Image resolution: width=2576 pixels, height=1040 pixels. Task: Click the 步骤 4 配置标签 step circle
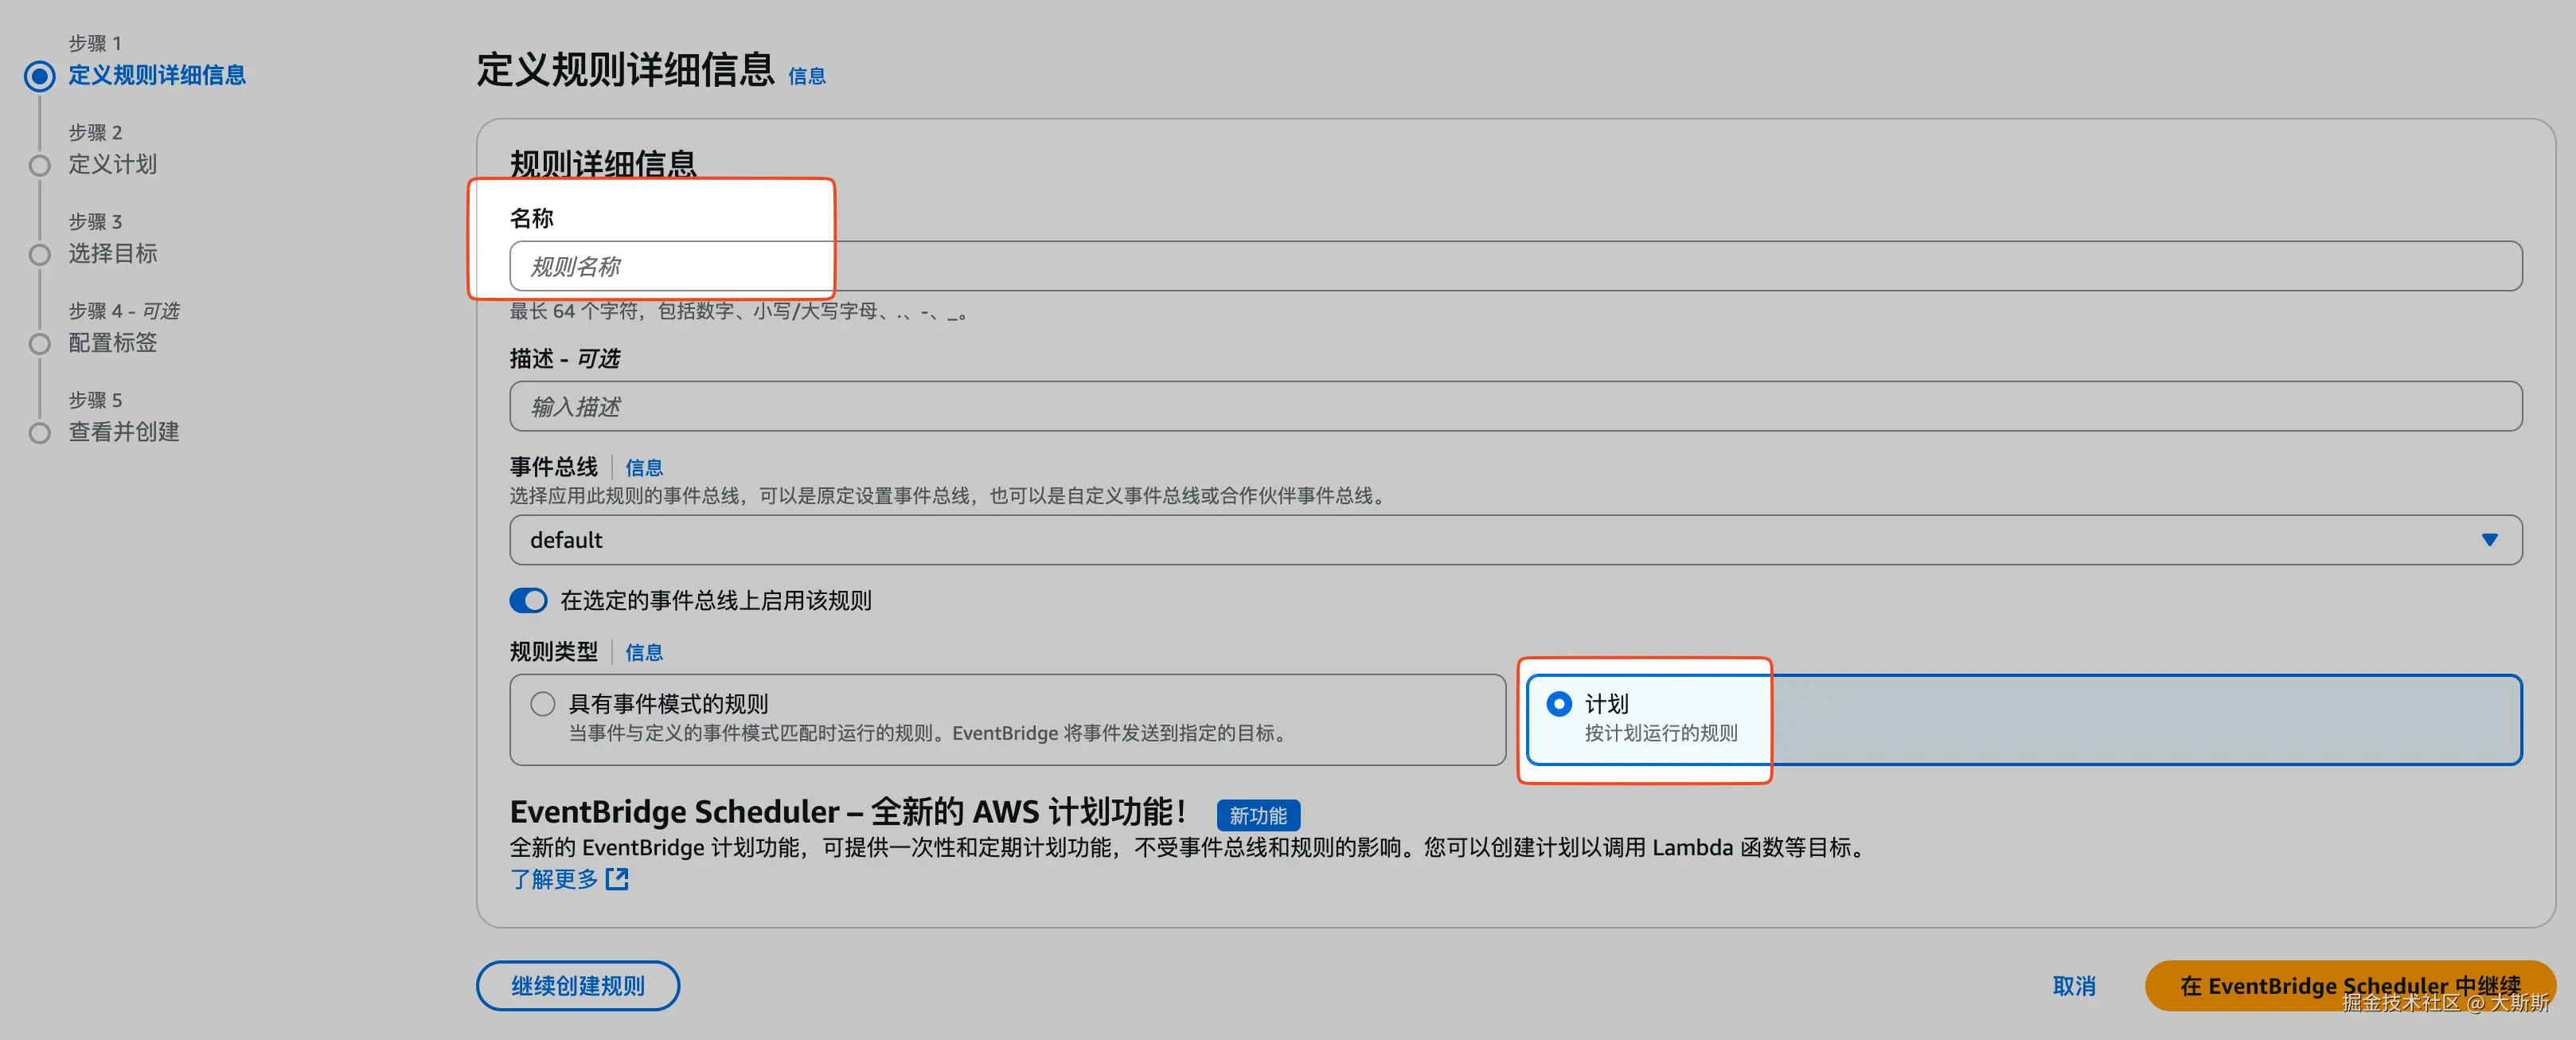click(40, 344)
